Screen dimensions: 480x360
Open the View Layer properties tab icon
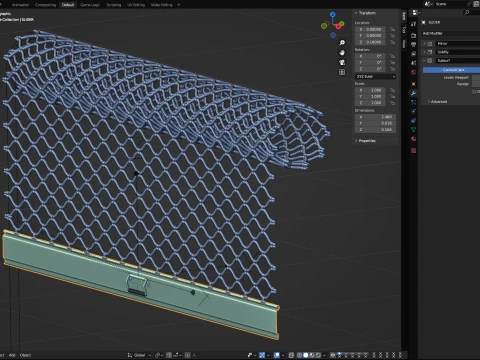414,54
